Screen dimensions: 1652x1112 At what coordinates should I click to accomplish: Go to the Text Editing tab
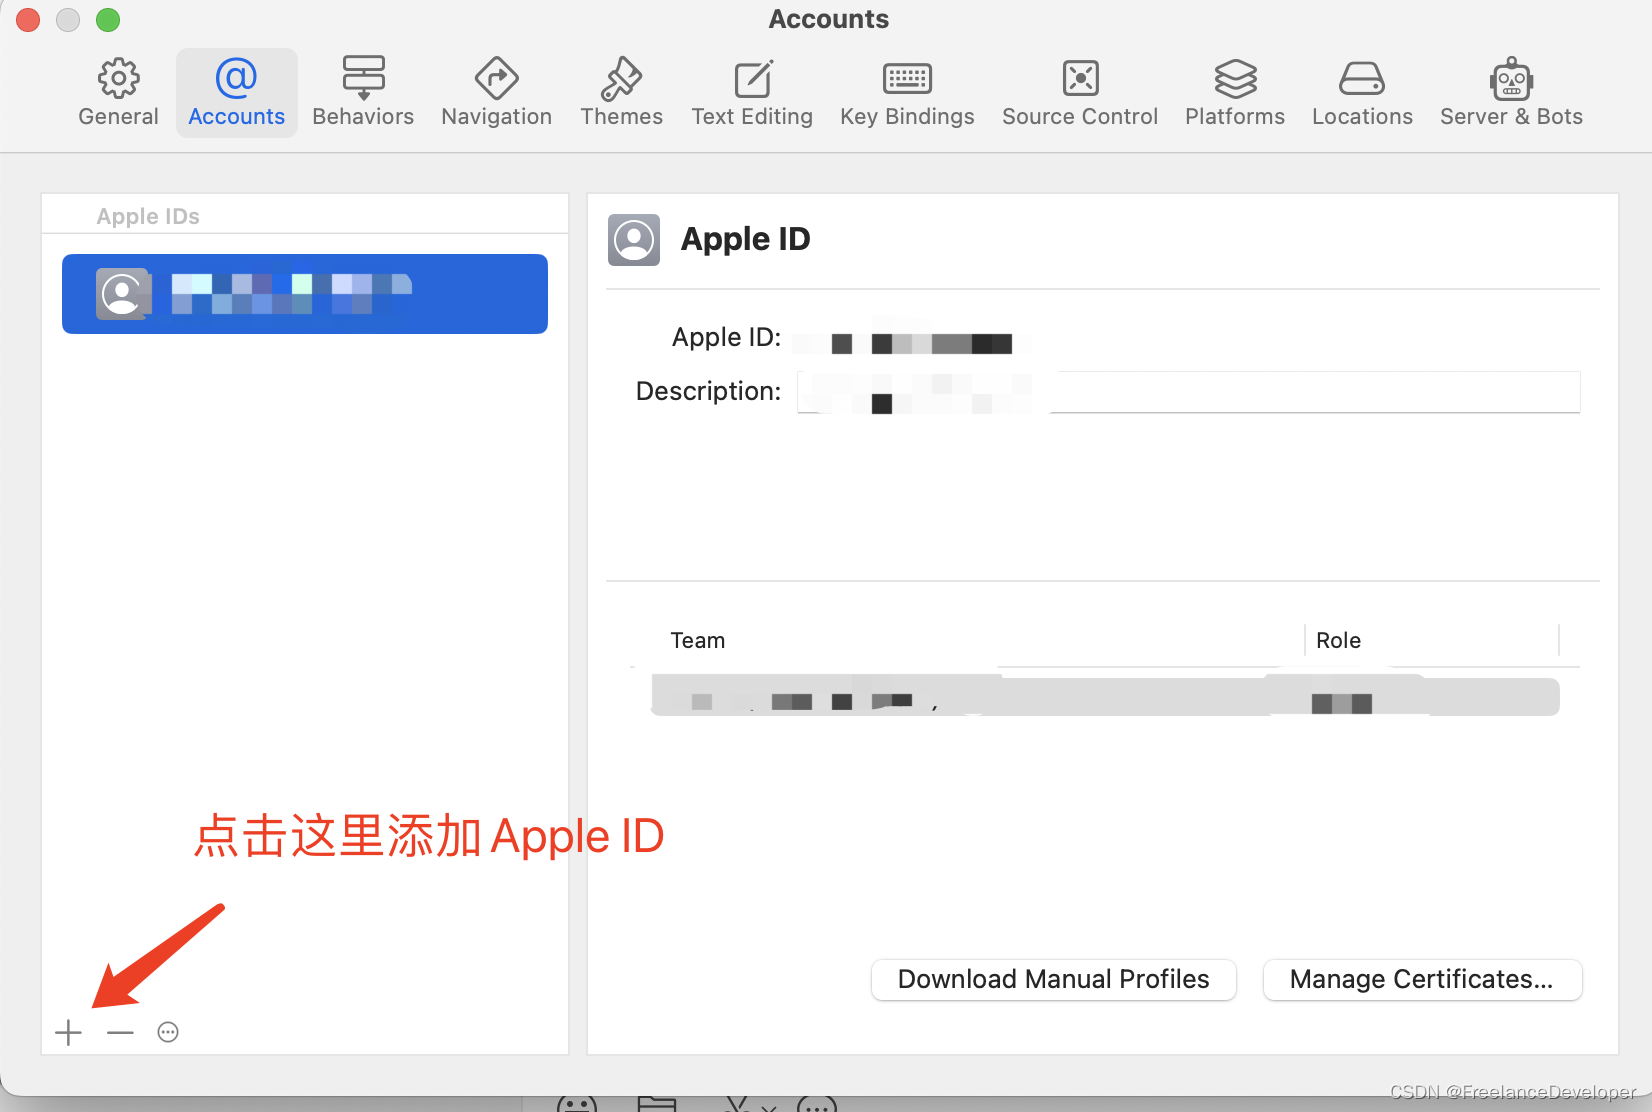tap(752, 93)
